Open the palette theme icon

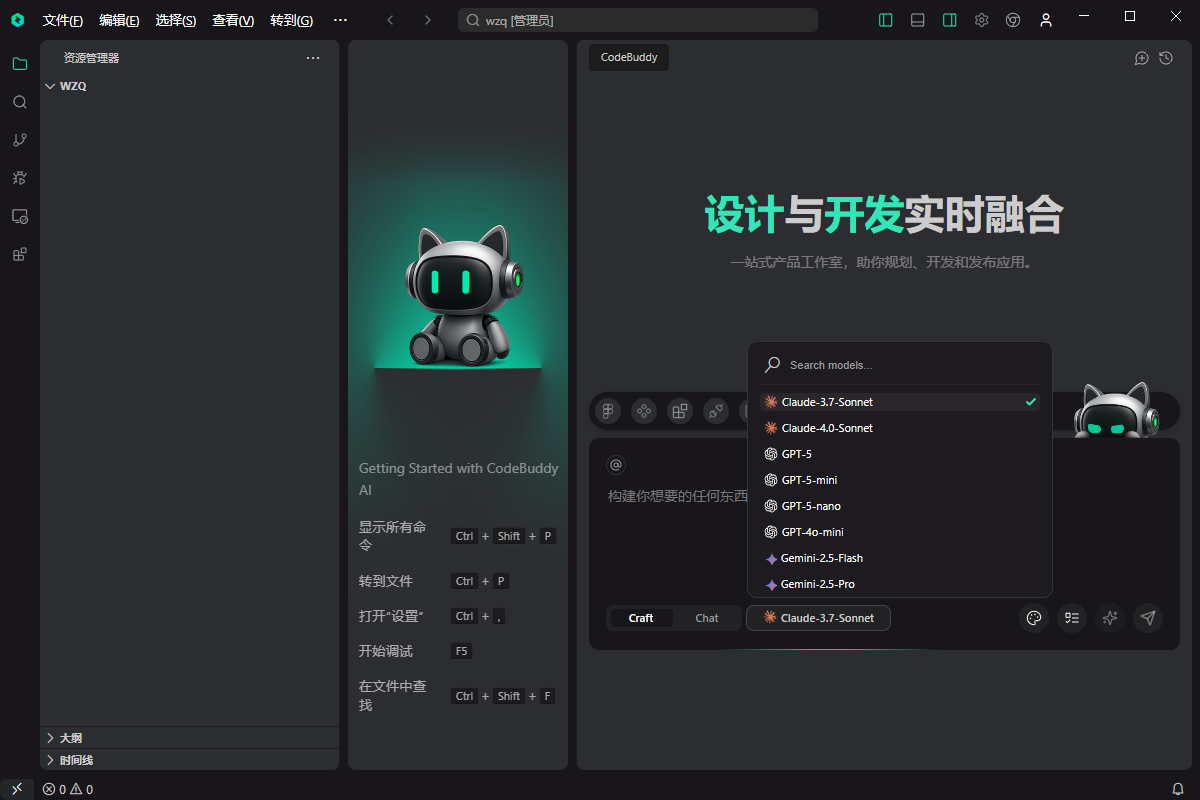click(1034, 618)
